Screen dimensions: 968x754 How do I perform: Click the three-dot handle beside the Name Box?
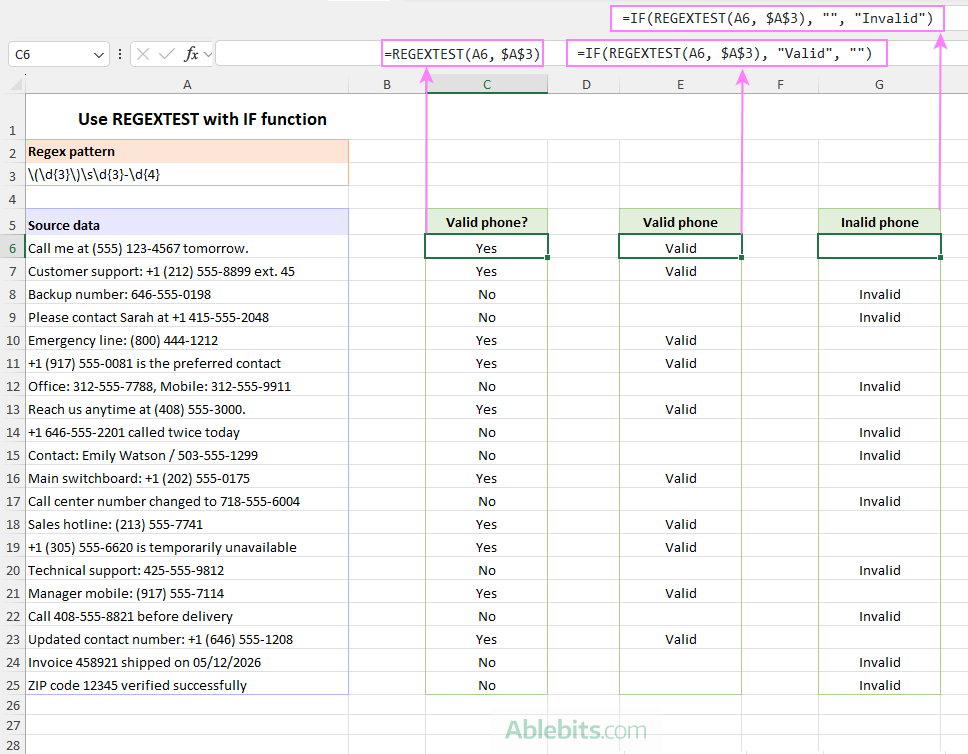pos(120,54)
